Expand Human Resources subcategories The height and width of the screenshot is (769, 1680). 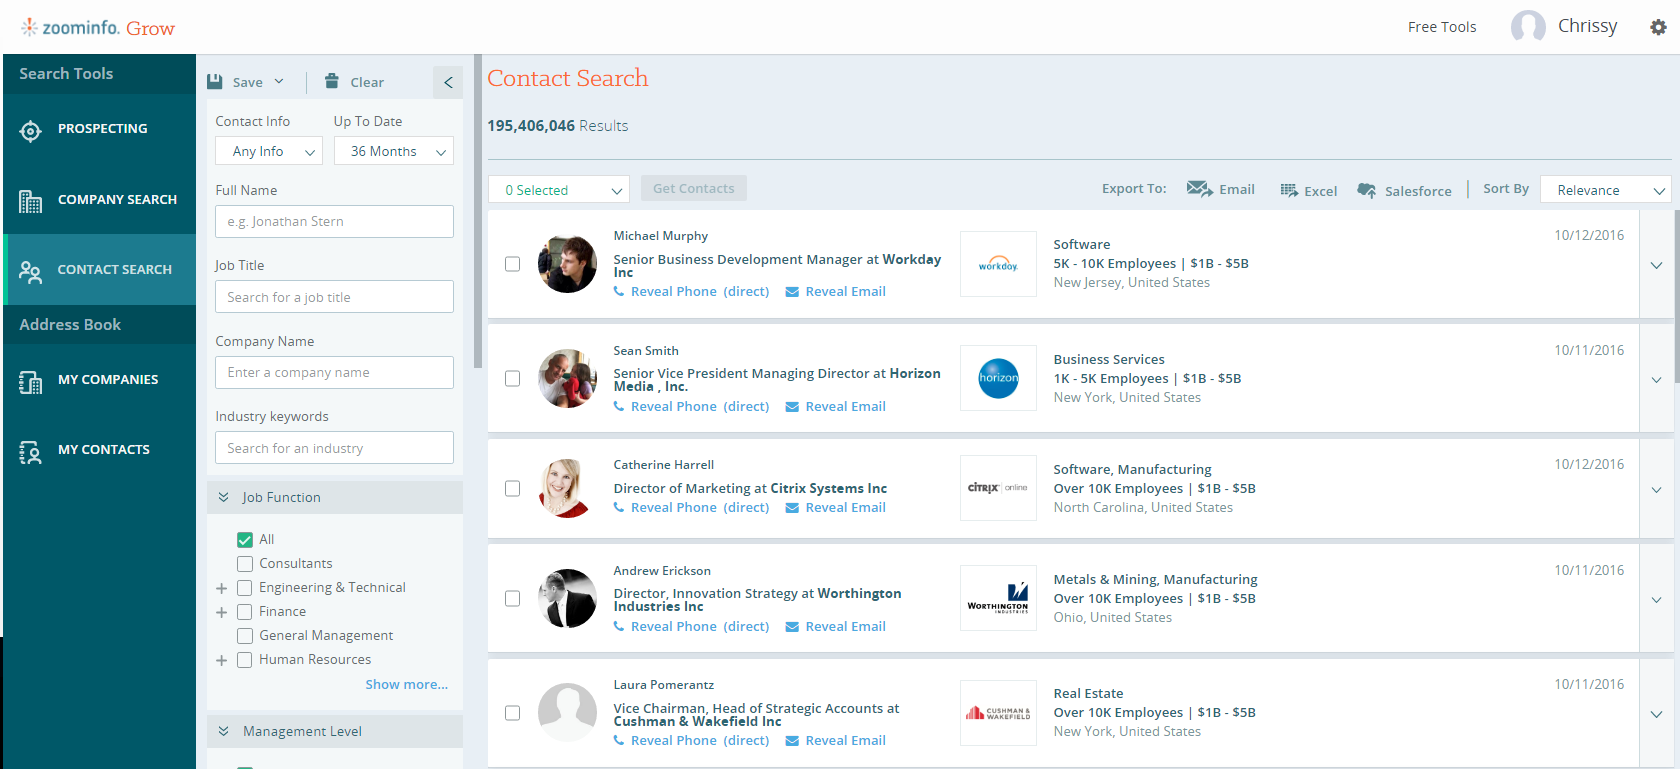[221, 660]
